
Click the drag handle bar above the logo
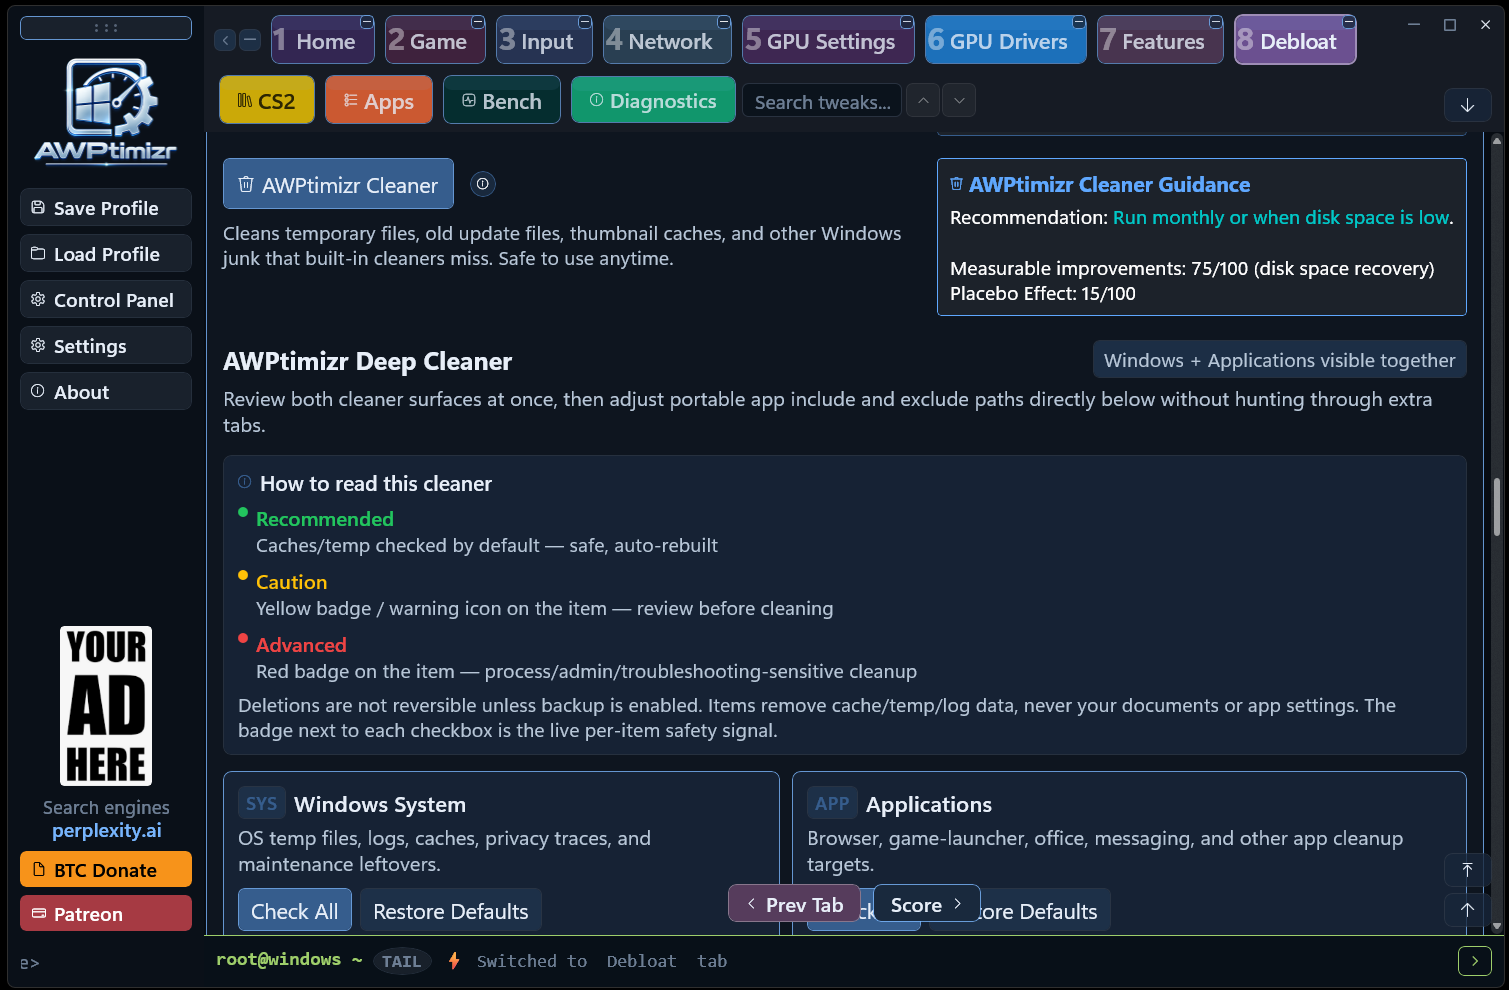click(x=106, y=28)
